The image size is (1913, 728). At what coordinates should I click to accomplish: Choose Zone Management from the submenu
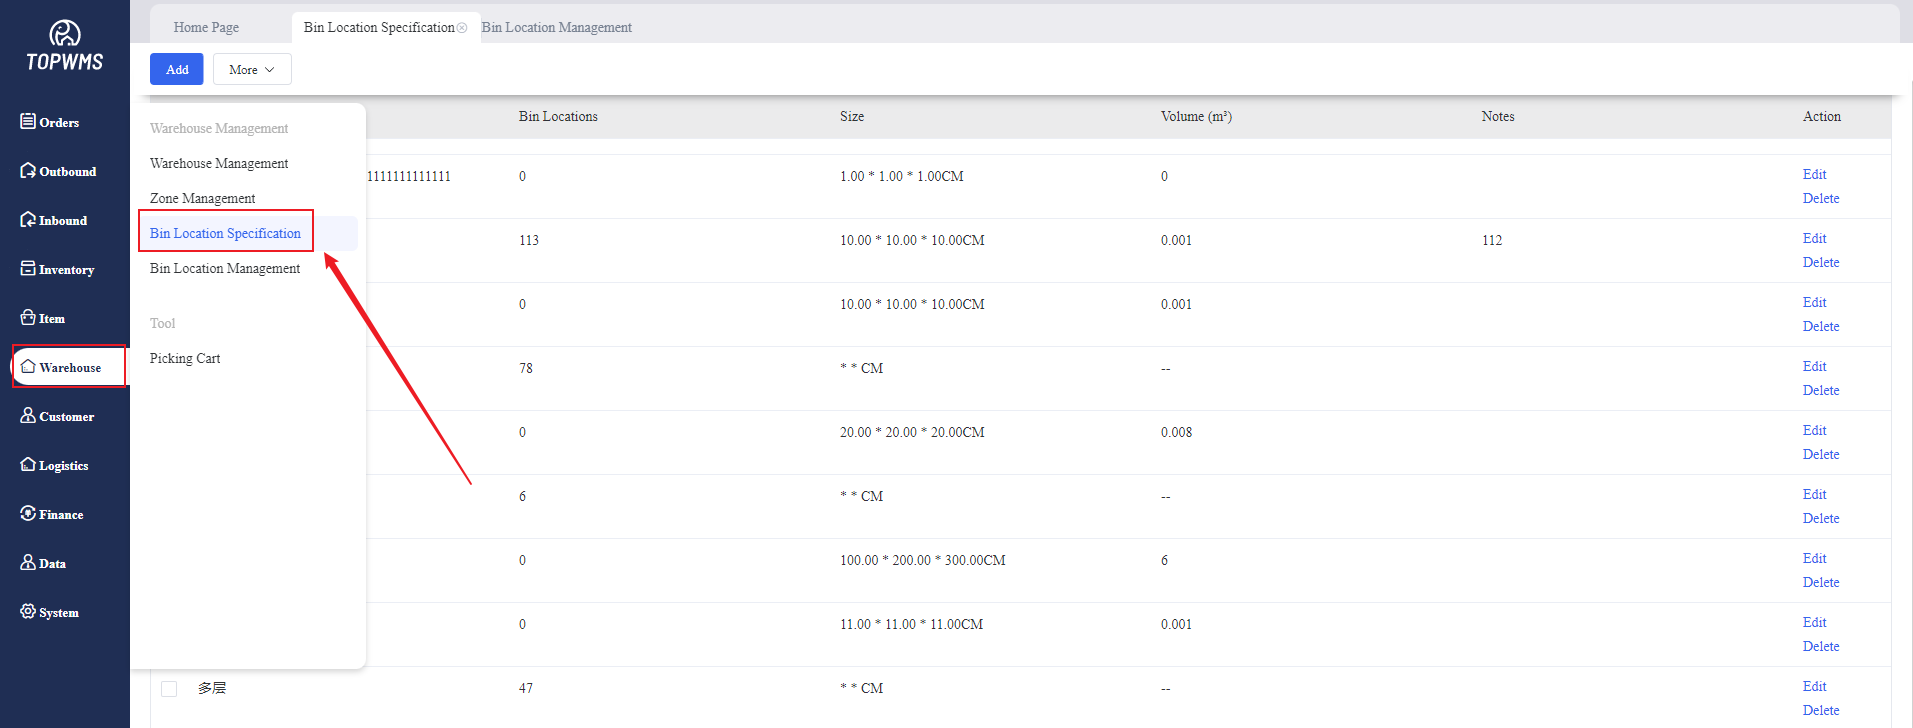pyautogui.click(x=202, y=199)
